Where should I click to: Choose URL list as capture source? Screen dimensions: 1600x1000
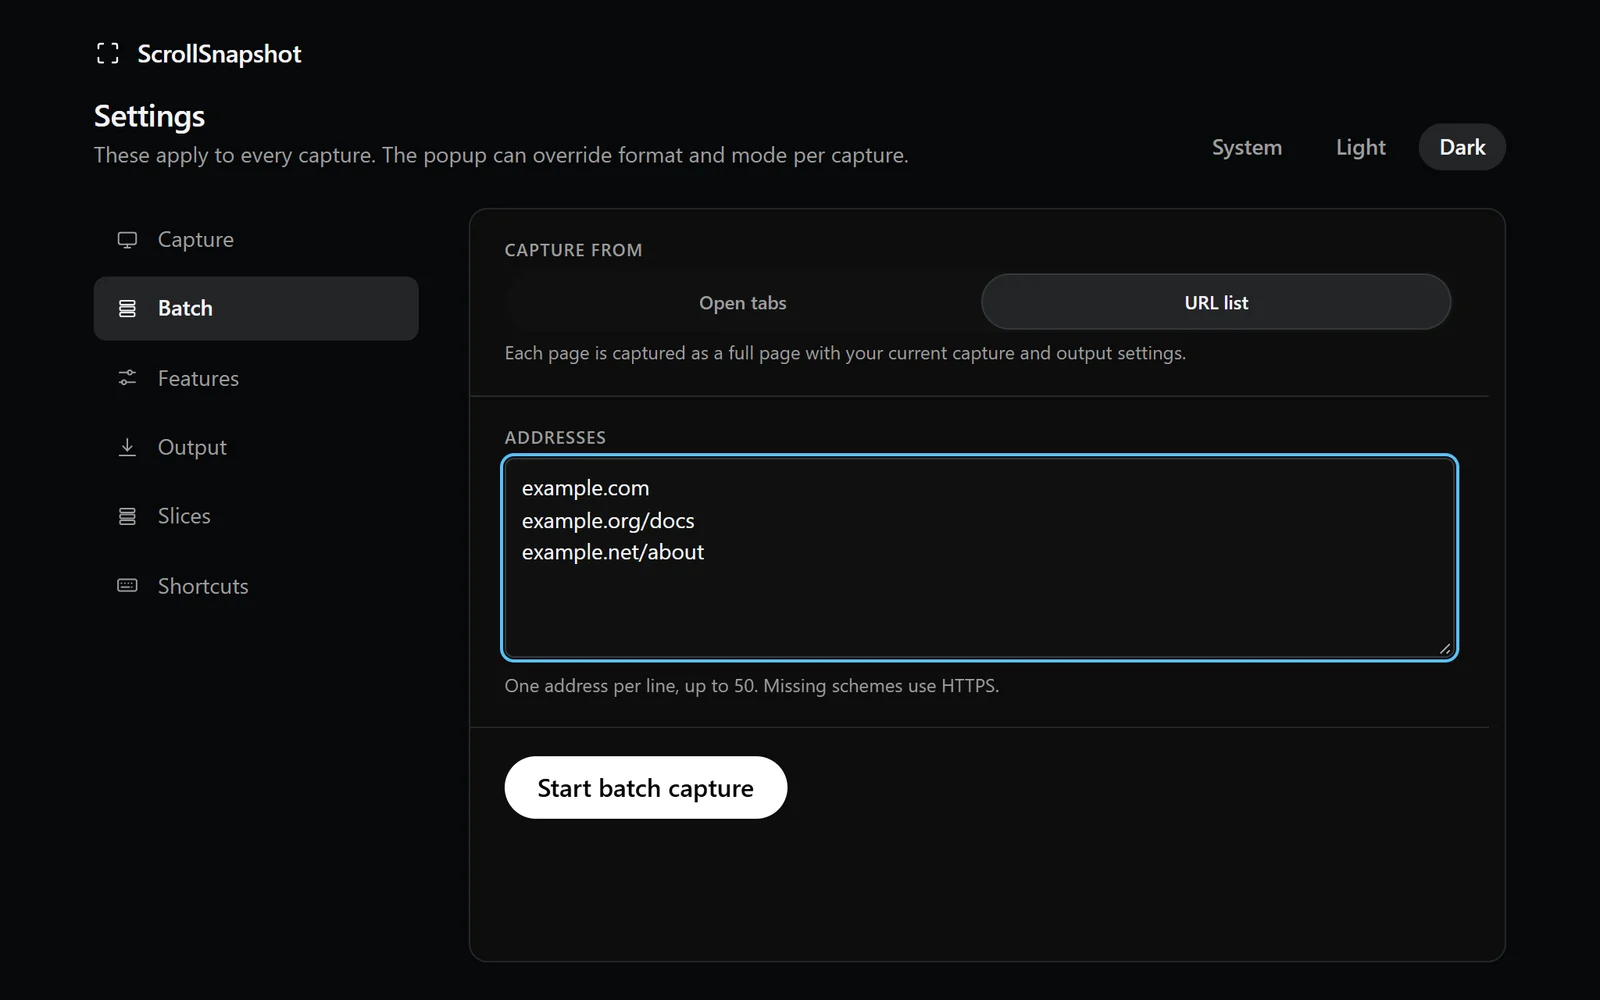click(1216, 302)
